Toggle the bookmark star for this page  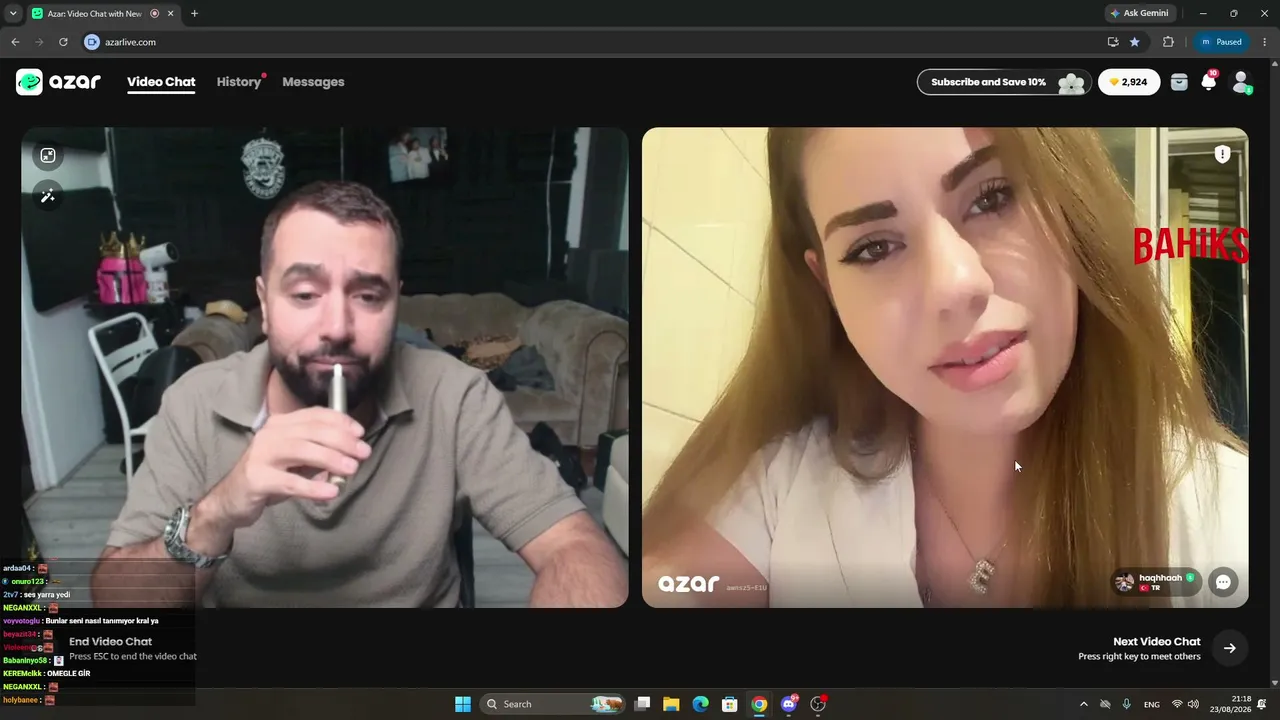(1134, 42)
